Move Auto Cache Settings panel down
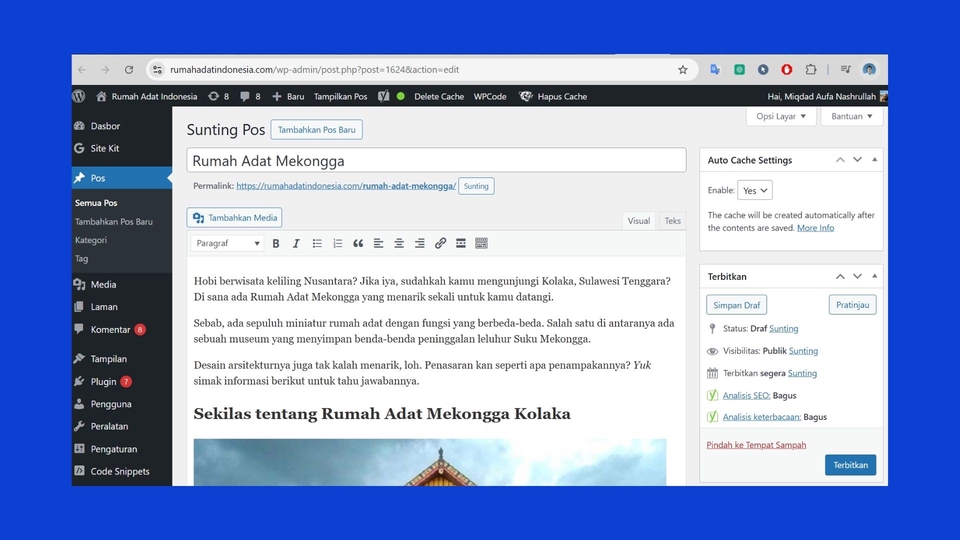The image size is (960, 540). point(857,160)
